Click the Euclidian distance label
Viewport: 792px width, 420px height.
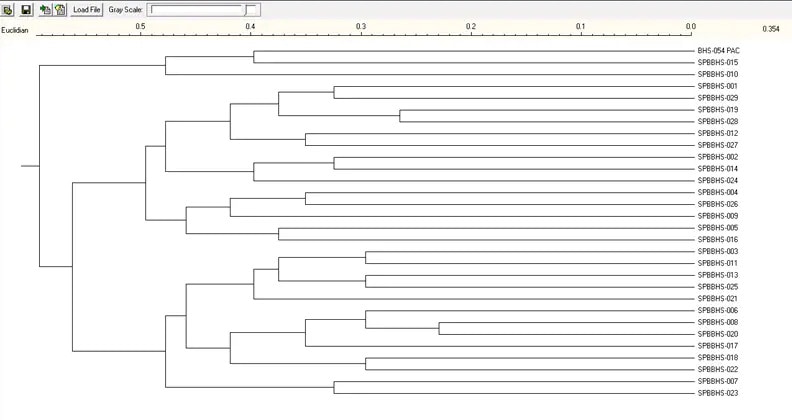15,28
